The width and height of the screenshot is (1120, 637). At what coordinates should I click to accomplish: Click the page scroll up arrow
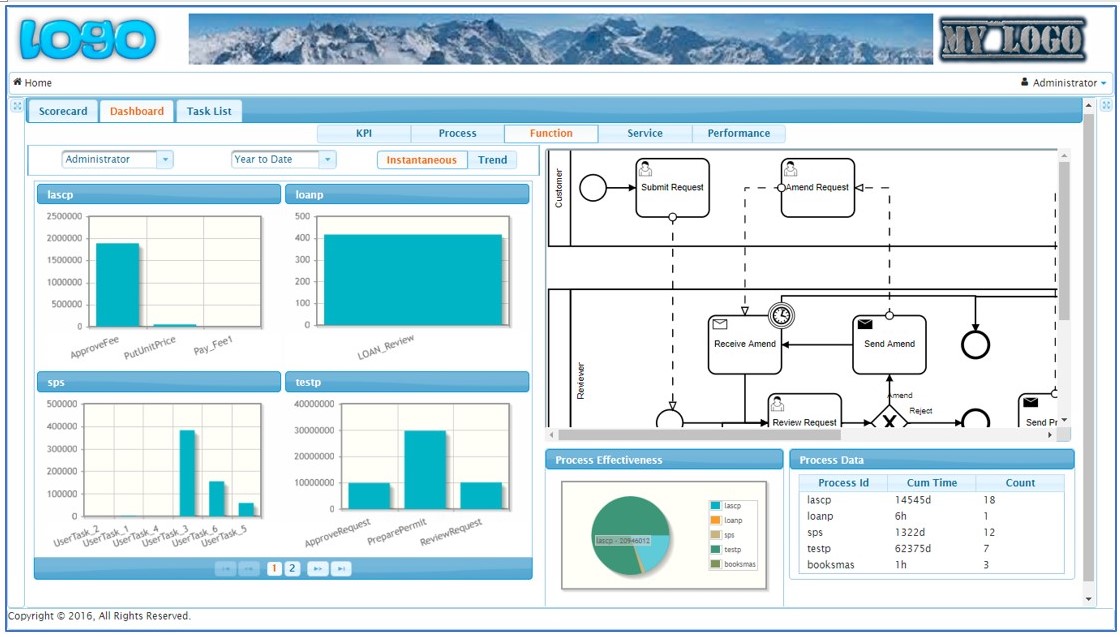coord(1089,106)
